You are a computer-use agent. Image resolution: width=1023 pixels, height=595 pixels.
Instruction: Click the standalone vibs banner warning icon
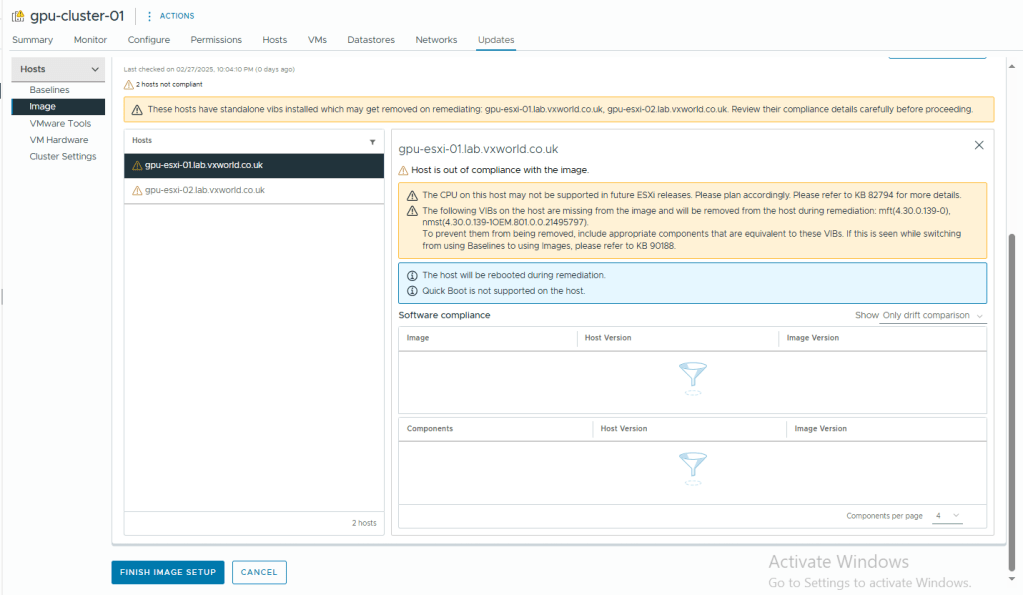137,109
